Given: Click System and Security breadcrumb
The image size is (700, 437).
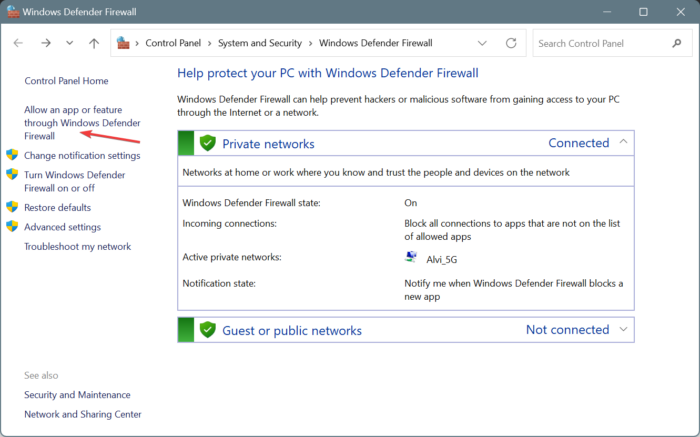Looking at the screenshot, I should [x=260, y=43].
